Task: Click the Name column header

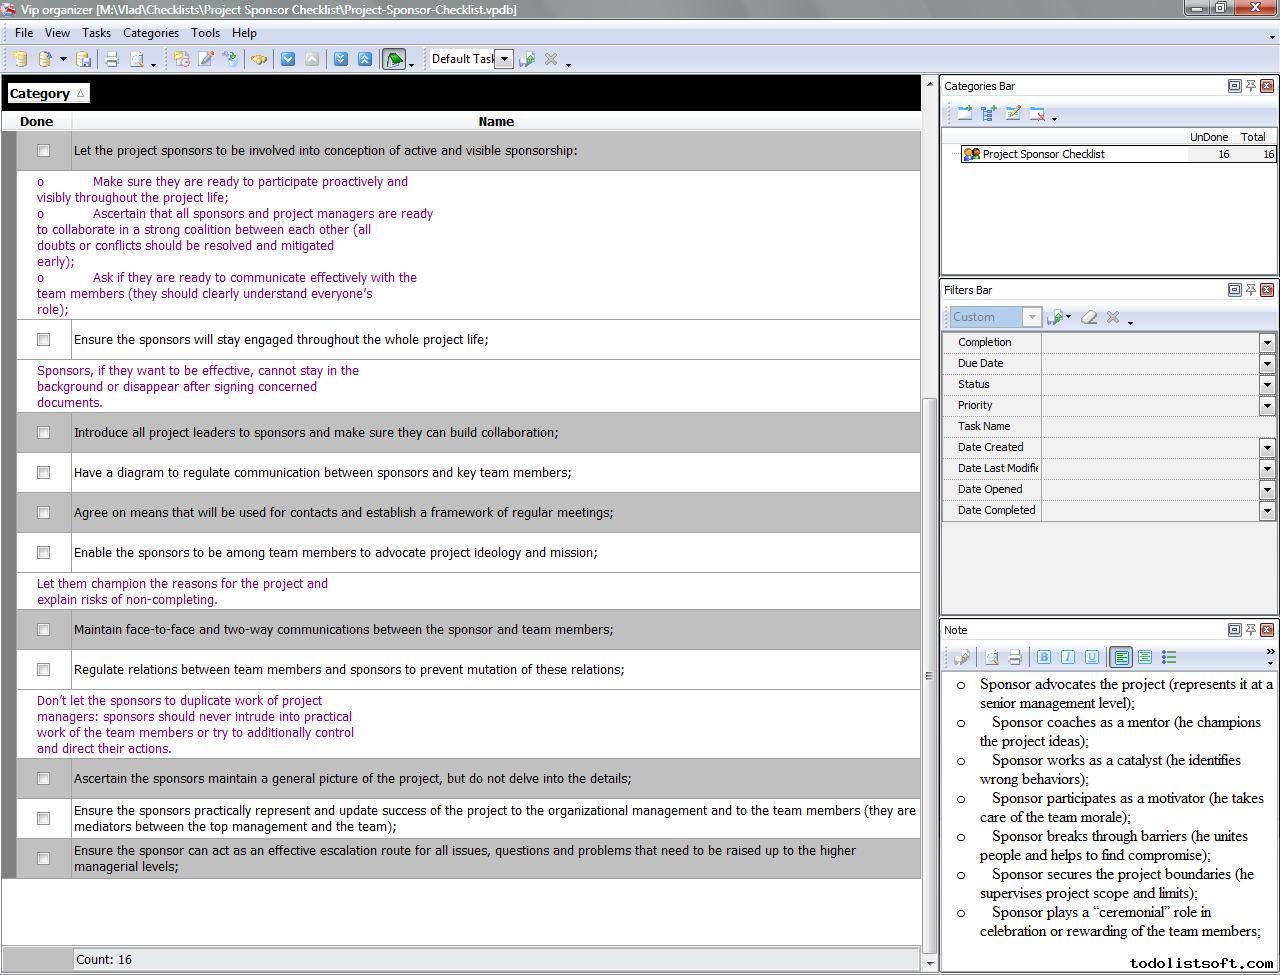Action: 496,122
